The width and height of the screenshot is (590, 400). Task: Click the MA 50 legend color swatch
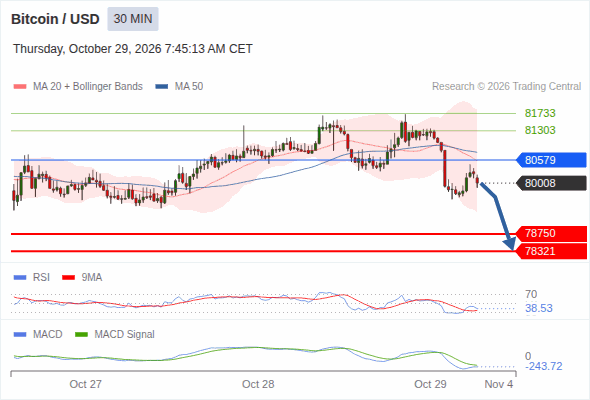(x=162, y=87)
